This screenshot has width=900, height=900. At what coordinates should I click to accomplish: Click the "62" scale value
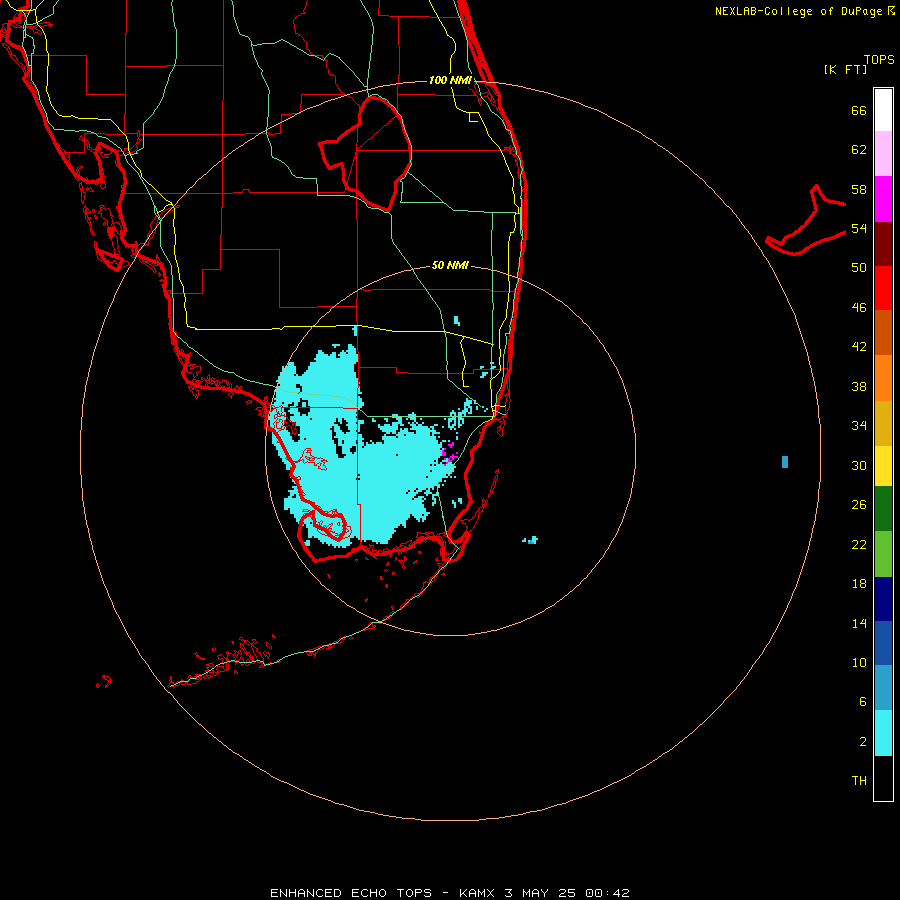859,149
